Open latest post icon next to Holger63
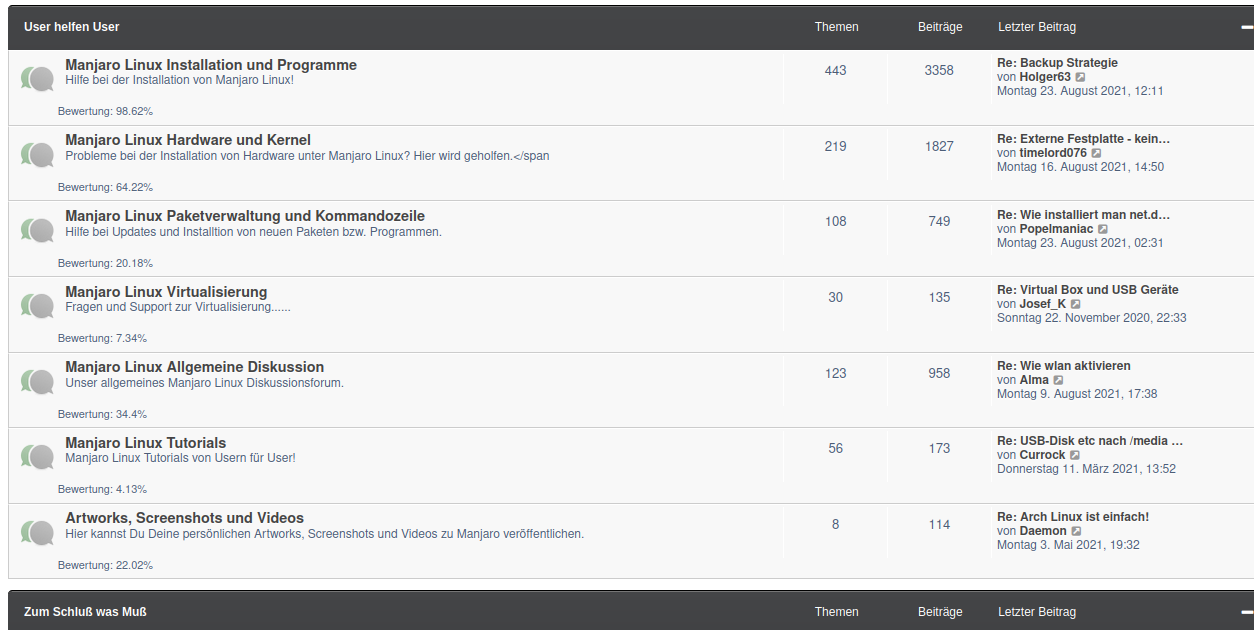The image size is (1254, 630). [1080, 77]
